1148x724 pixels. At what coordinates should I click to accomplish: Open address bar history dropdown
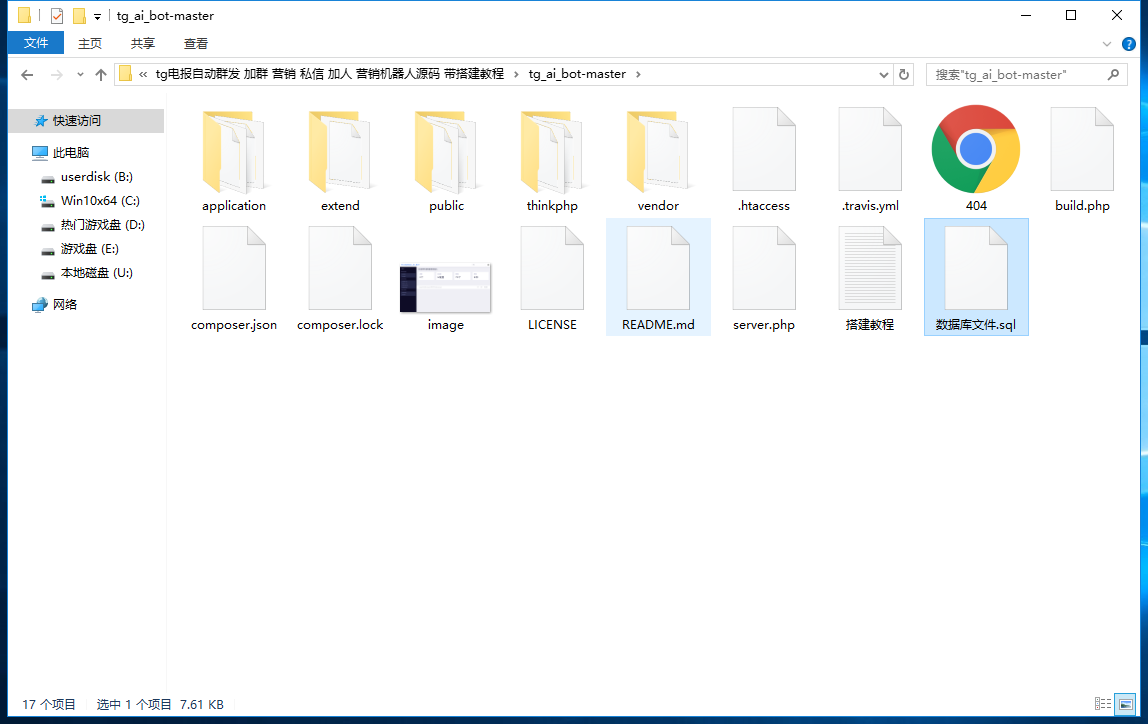pyautogui.click(x=883, y=75)
